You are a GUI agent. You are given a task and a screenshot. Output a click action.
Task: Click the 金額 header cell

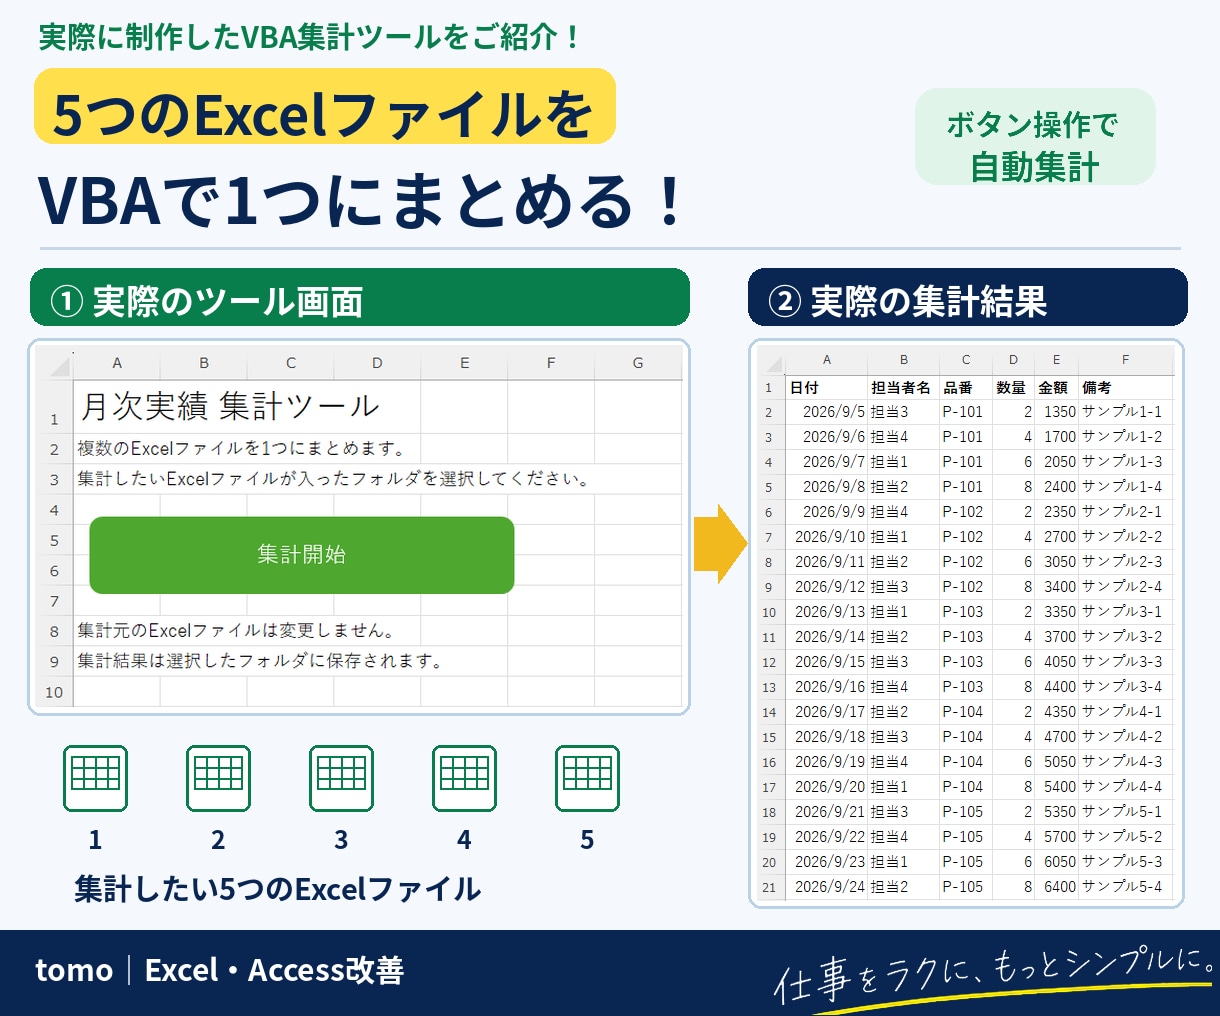point(1056,387)
